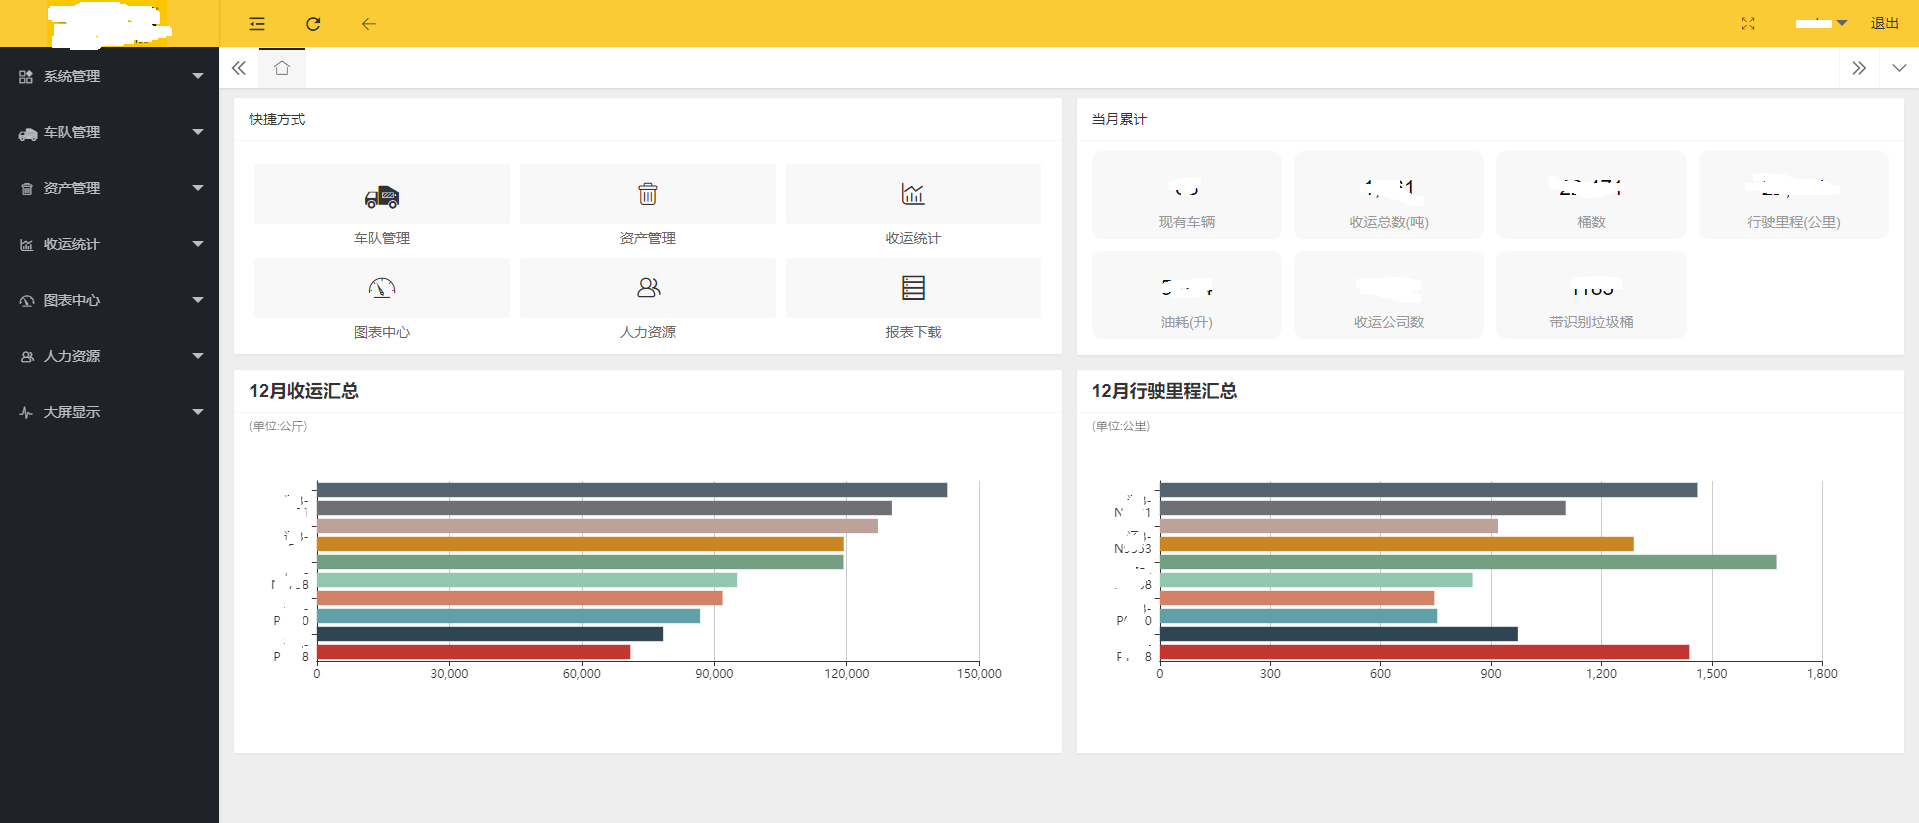Click 资产管理 sidebar trash icon
This screenshot has width=1919, height=823.
[x=27, y=189]
